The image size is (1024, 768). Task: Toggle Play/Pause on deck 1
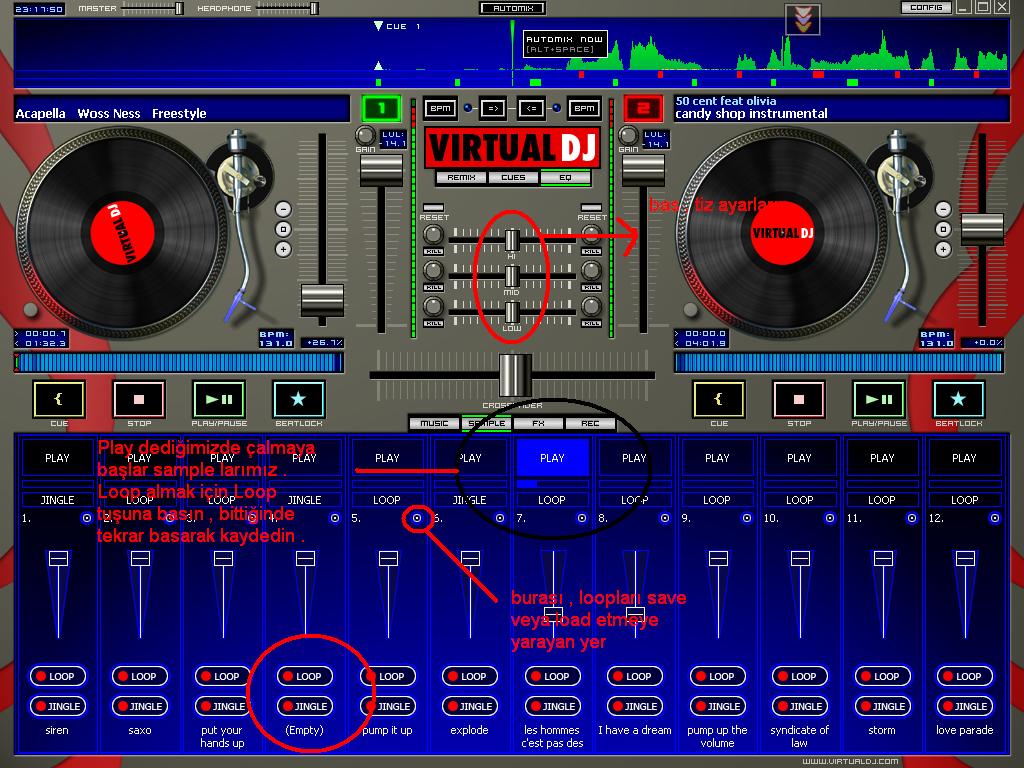click(219, 399)
